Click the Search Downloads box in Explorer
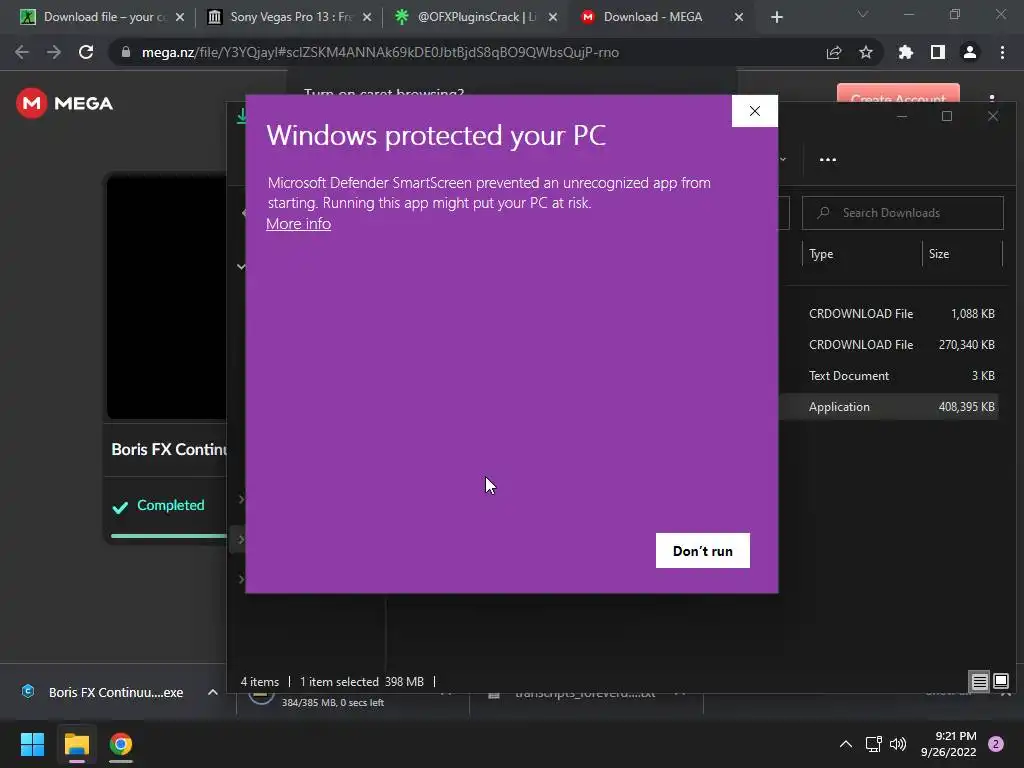This screenshot has height=768, width=1024. [903, 213]
